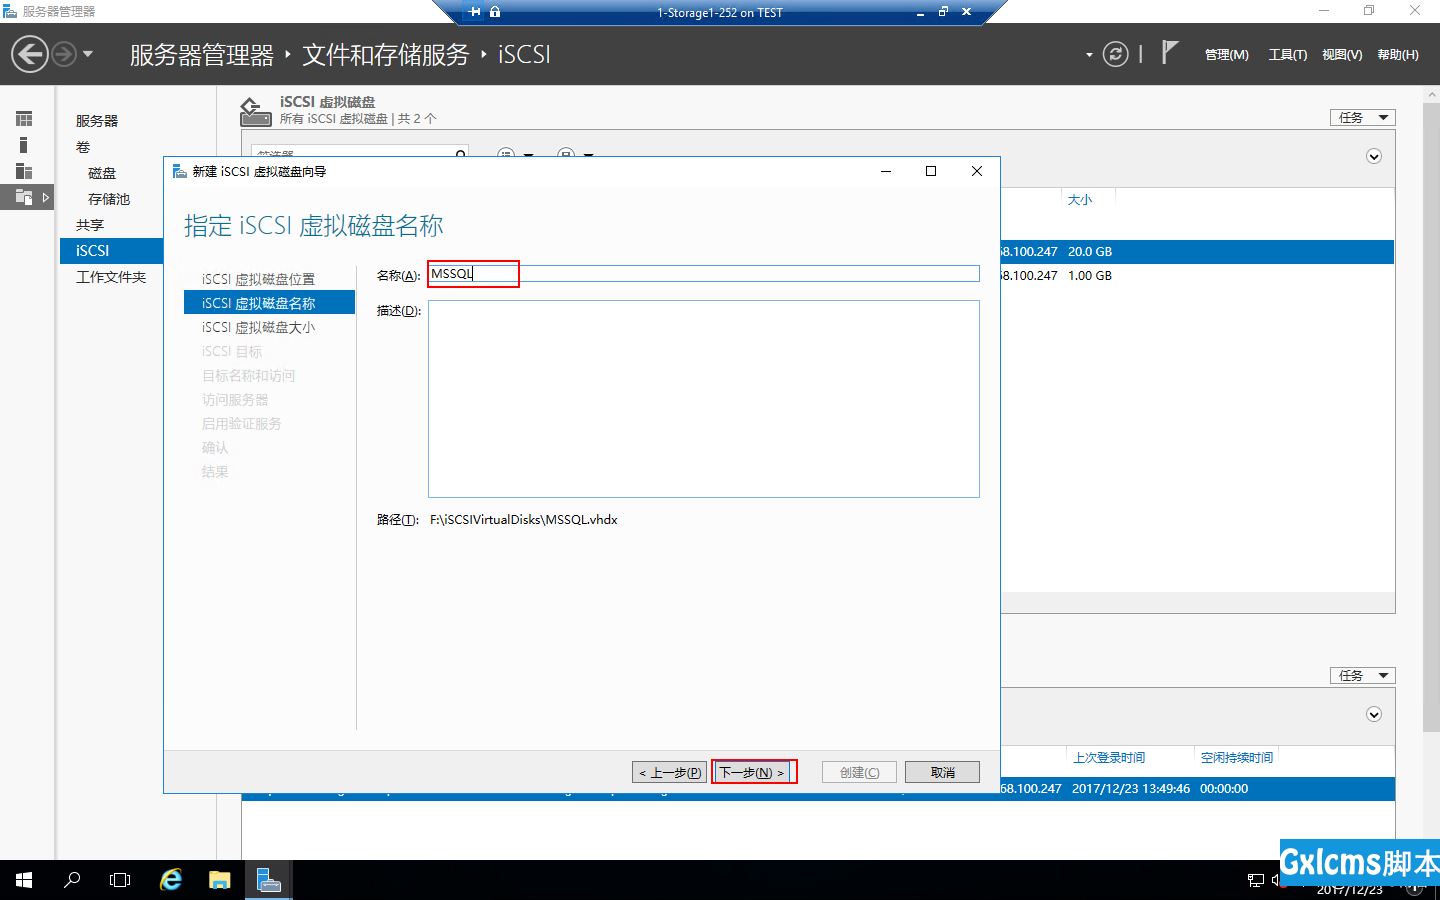
Task: Open the 管理(M) menu
Action: point(1226,55)
